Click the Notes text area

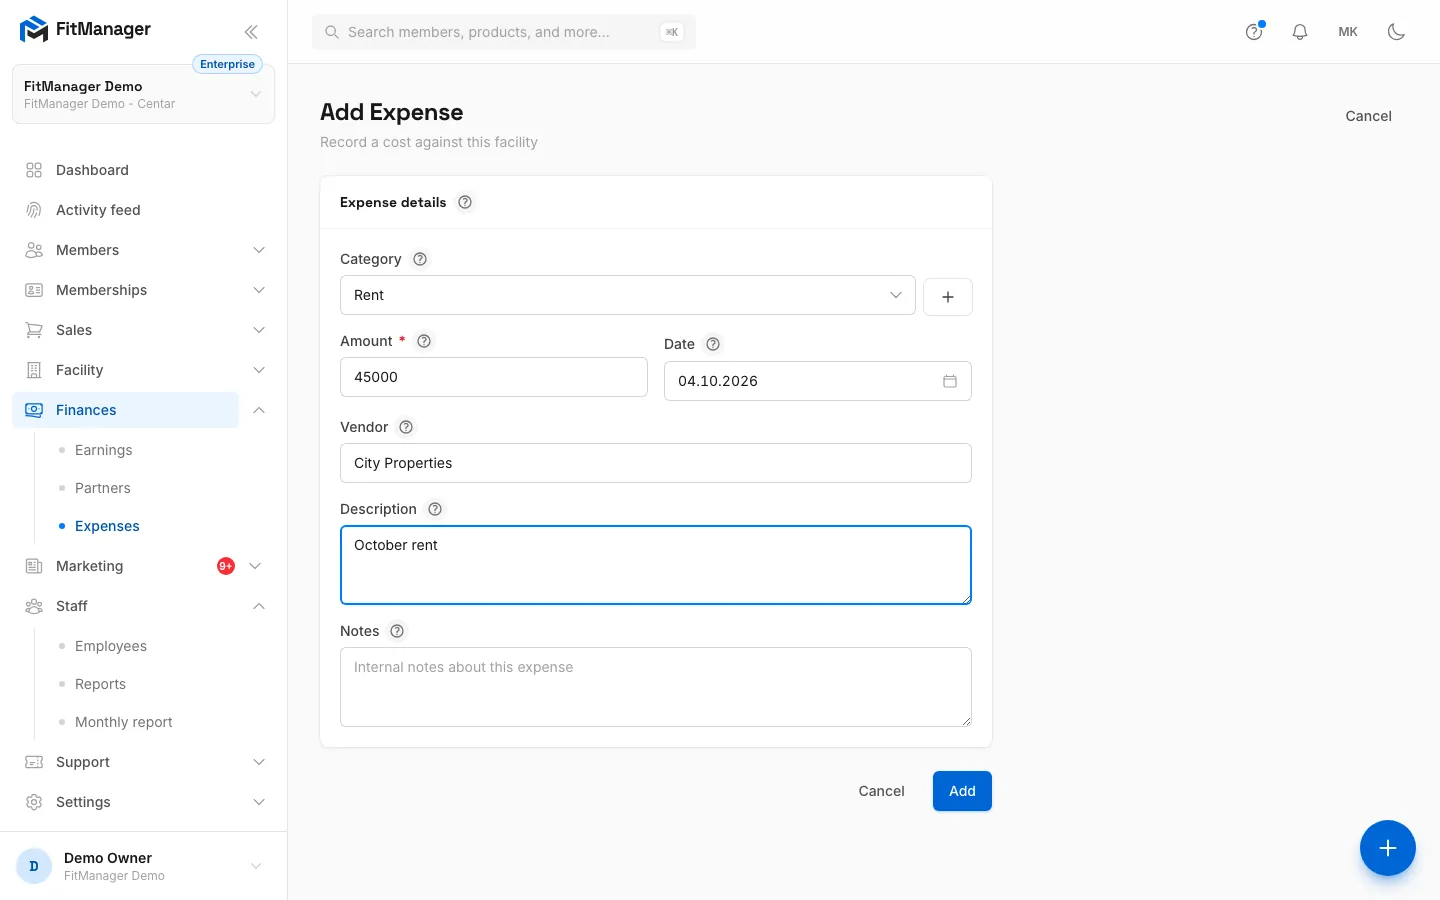tap(656, 687)
